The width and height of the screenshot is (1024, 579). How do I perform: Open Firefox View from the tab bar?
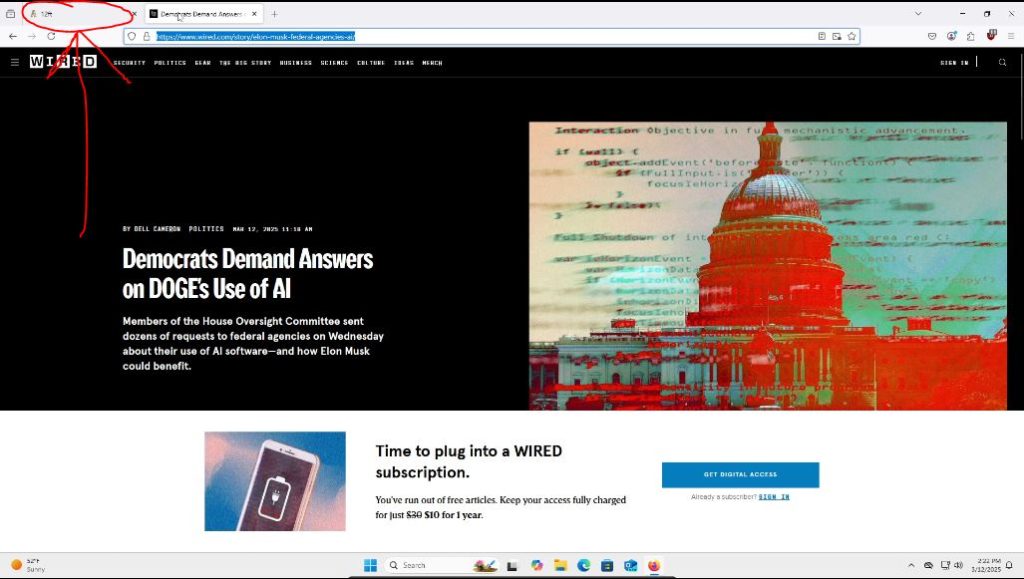(10, 14)
